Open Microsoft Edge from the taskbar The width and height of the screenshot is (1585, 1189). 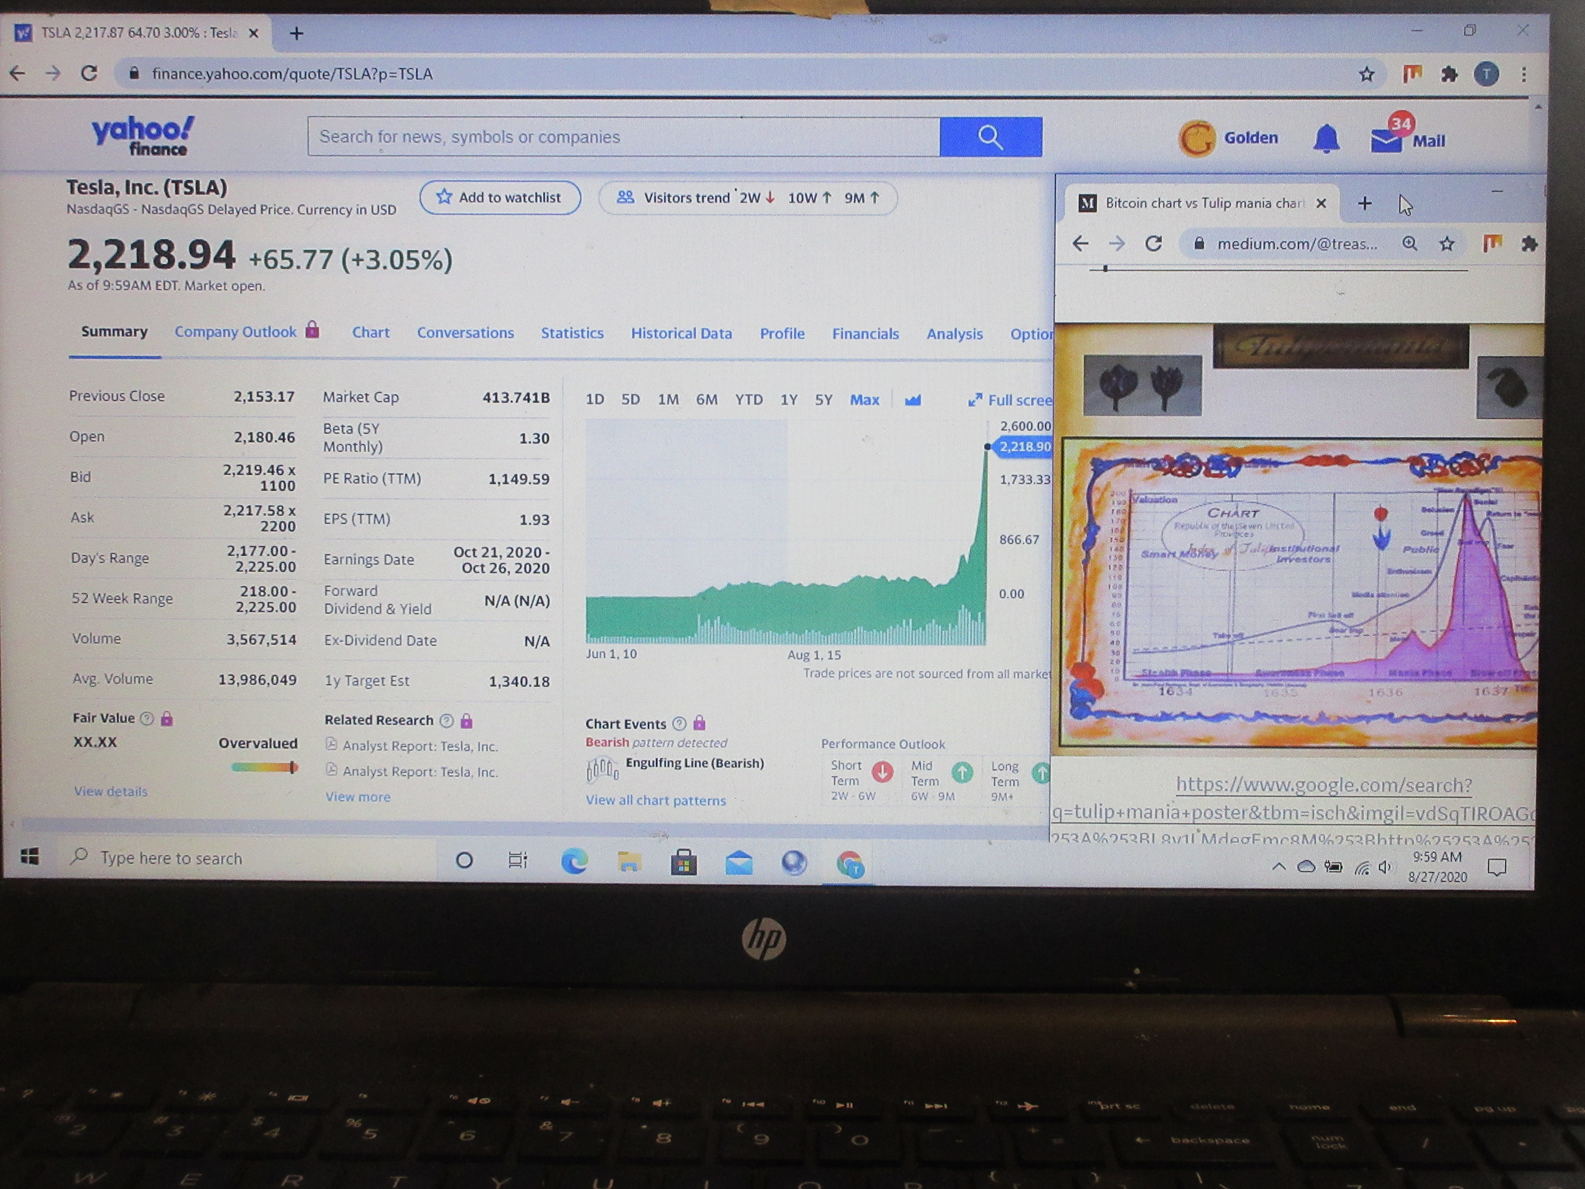pyautogui.click(x=574, y=861)
